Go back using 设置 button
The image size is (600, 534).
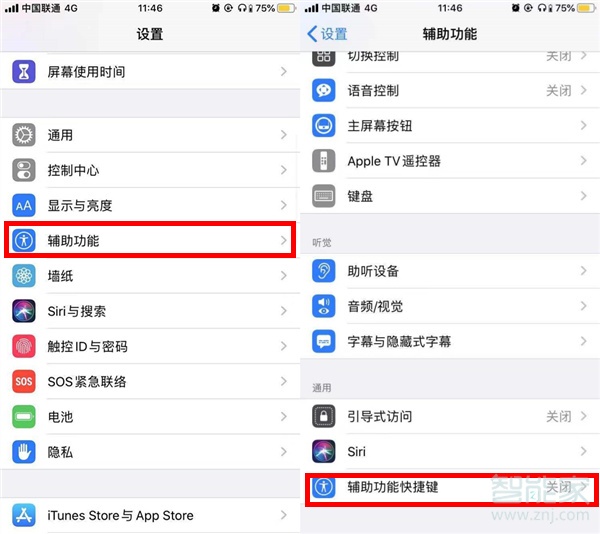coord(328,34)
